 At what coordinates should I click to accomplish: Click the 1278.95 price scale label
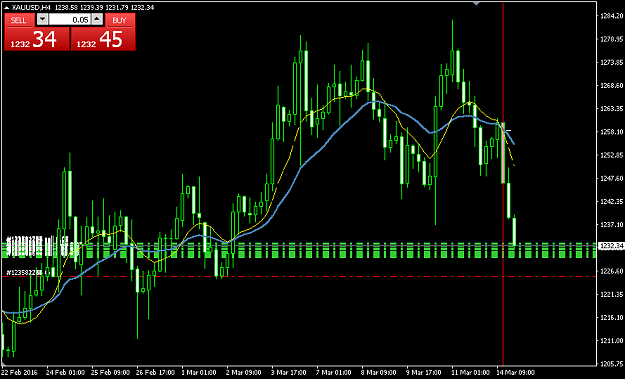pos(611,39)
